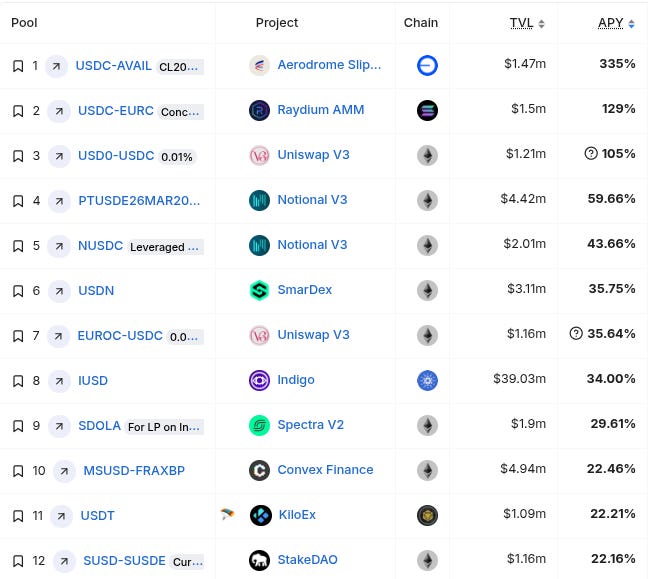Click the Base chain icon for USDC-AVAIL
The height and width of the screenshot is (579, 648).
(427, 65)
